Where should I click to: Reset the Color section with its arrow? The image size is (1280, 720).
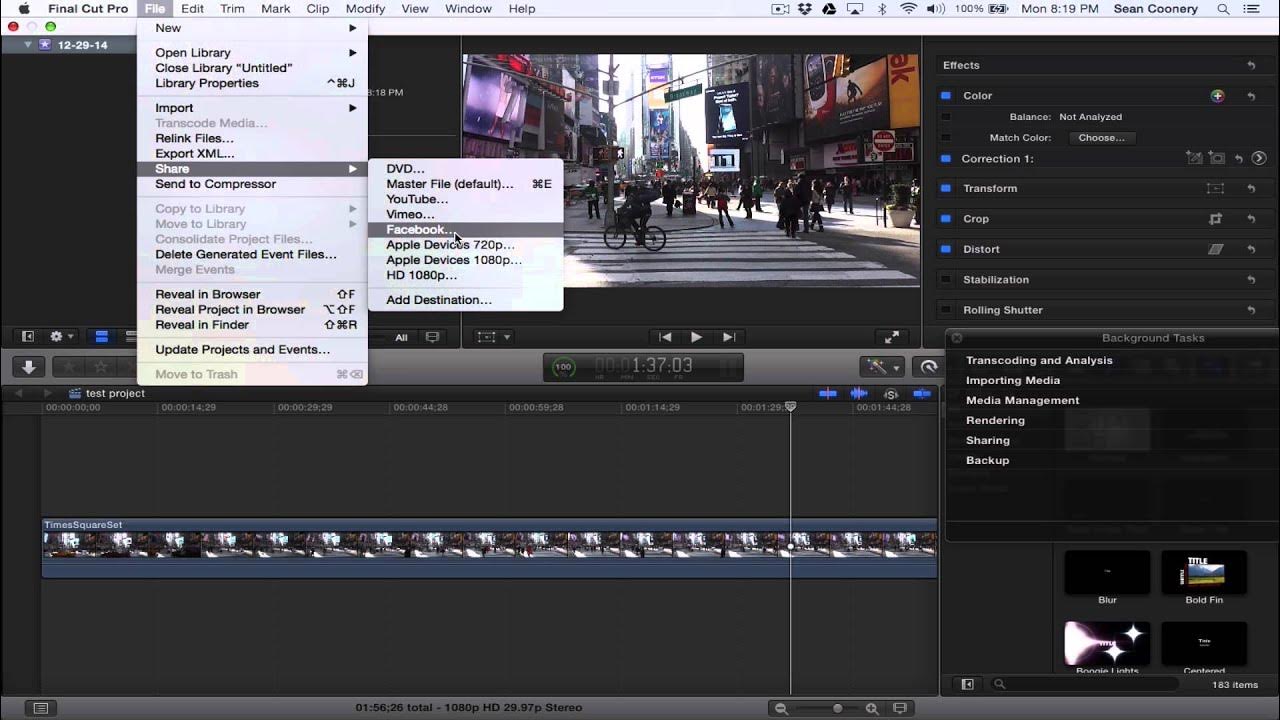coord(1251,96)
